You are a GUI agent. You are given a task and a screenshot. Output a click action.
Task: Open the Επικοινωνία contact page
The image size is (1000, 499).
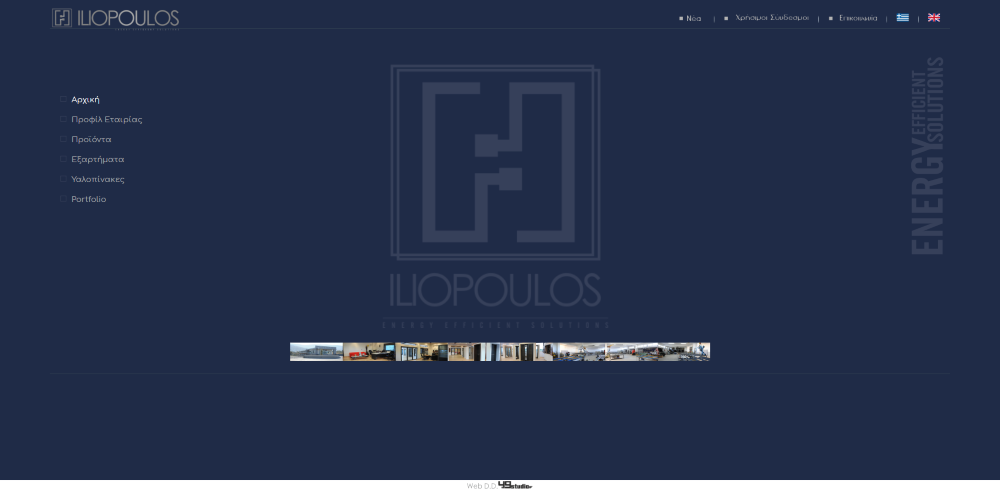pos(858,19)
